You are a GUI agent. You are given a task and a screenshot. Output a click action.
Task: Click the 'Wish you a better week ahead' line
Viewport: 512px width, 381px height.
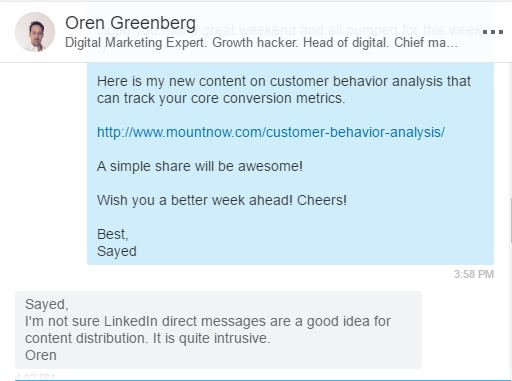click(222, 200)
